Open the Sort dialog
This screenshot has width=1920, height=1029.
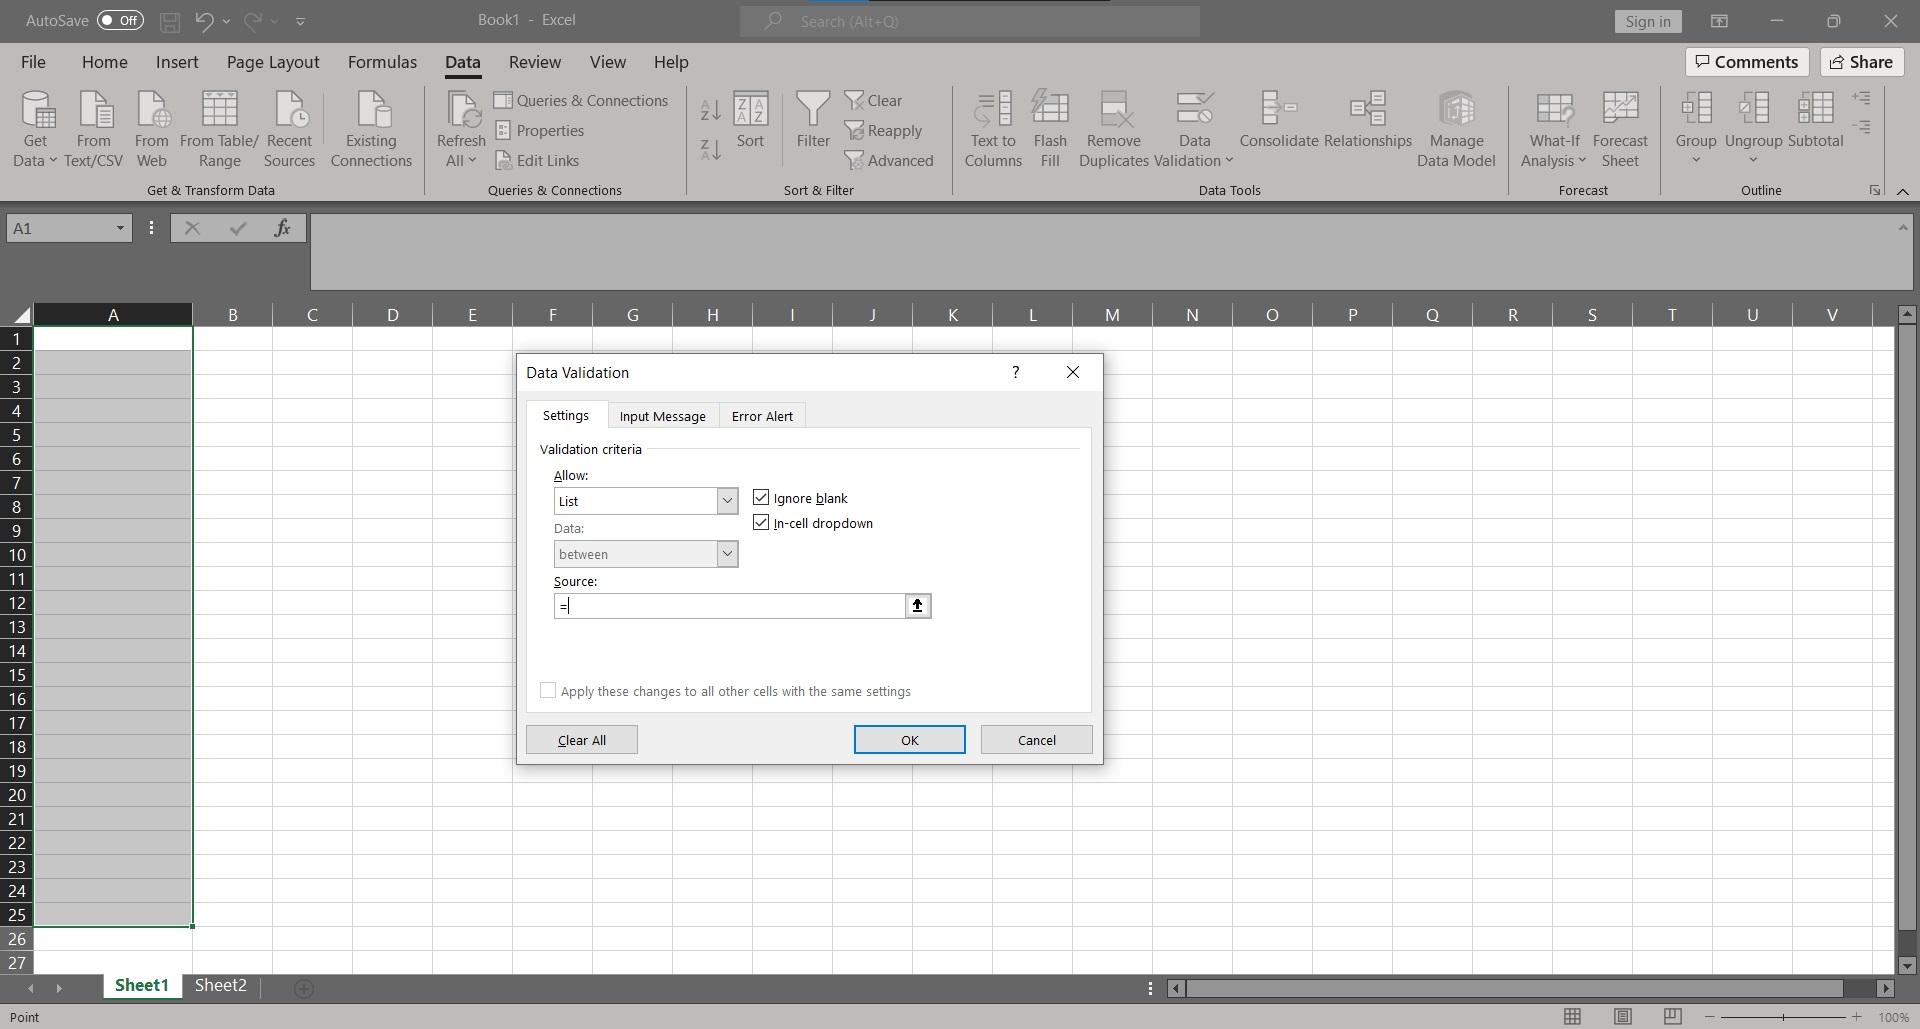tap(750, 120)
